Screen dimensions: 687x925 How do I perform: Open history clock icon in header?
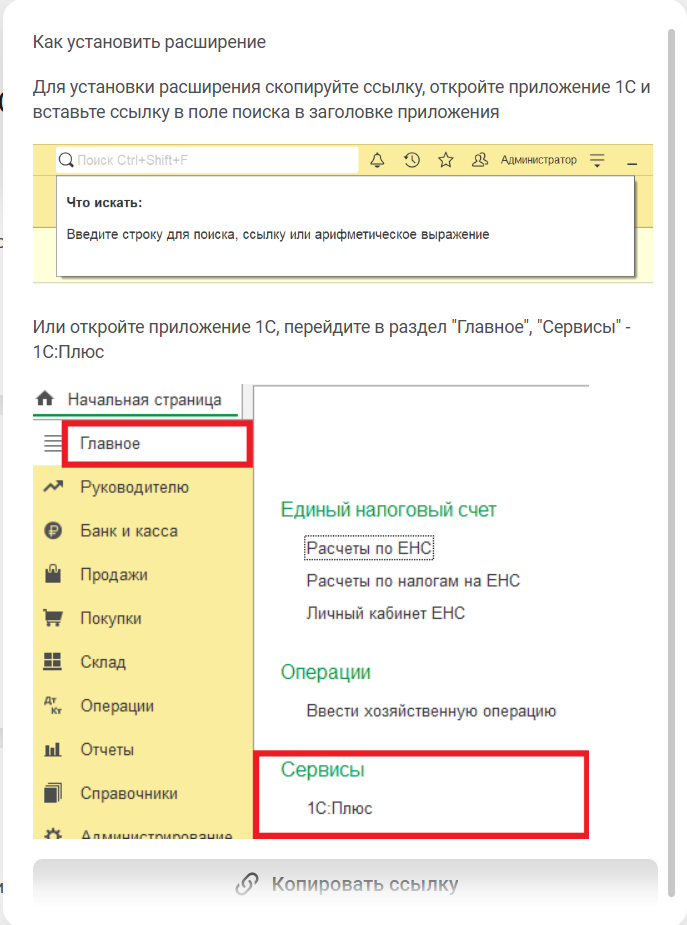click(412, 160)
